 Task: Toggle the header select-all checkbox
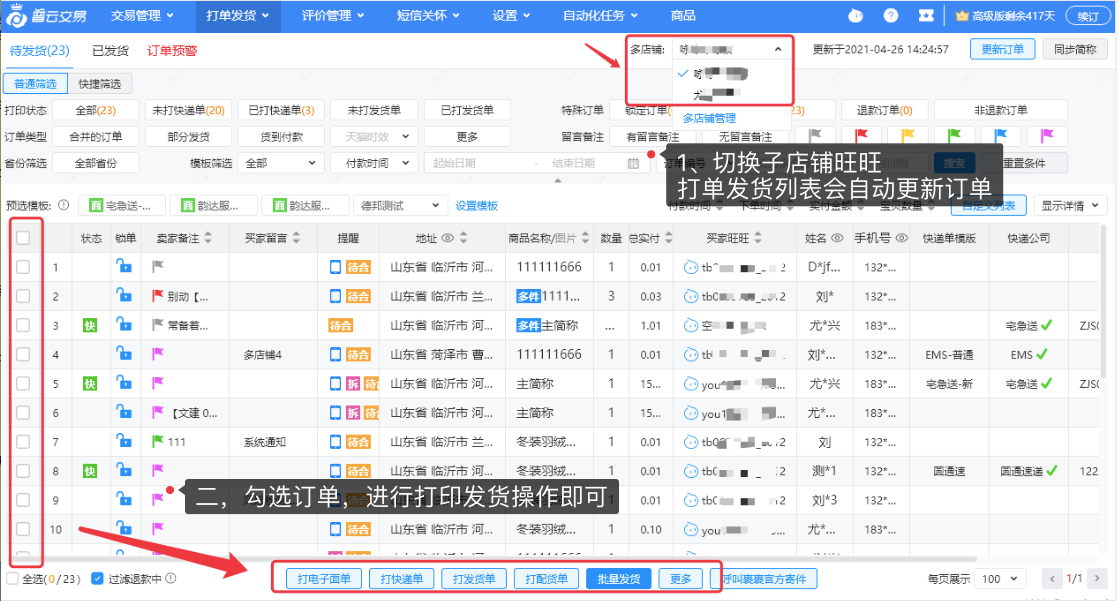(x=23, y=238)
